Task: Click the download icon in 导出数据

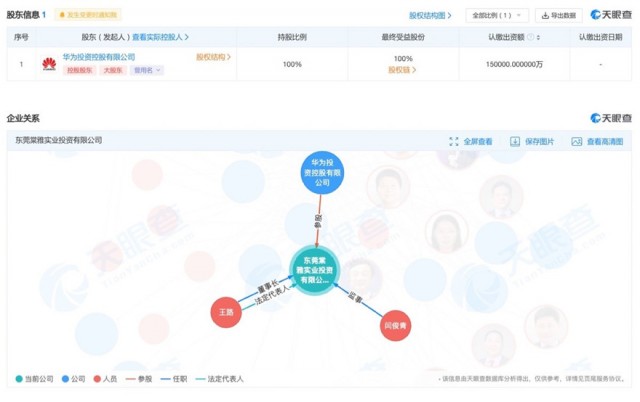Action: point(545,16)
